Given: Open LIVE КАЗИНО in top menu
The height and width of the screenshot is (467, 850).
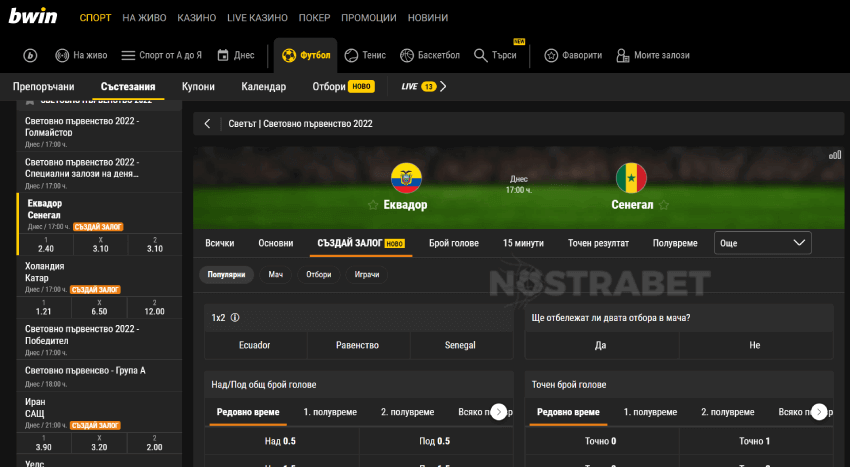Looking at the screenshot, I should point(257,18).
